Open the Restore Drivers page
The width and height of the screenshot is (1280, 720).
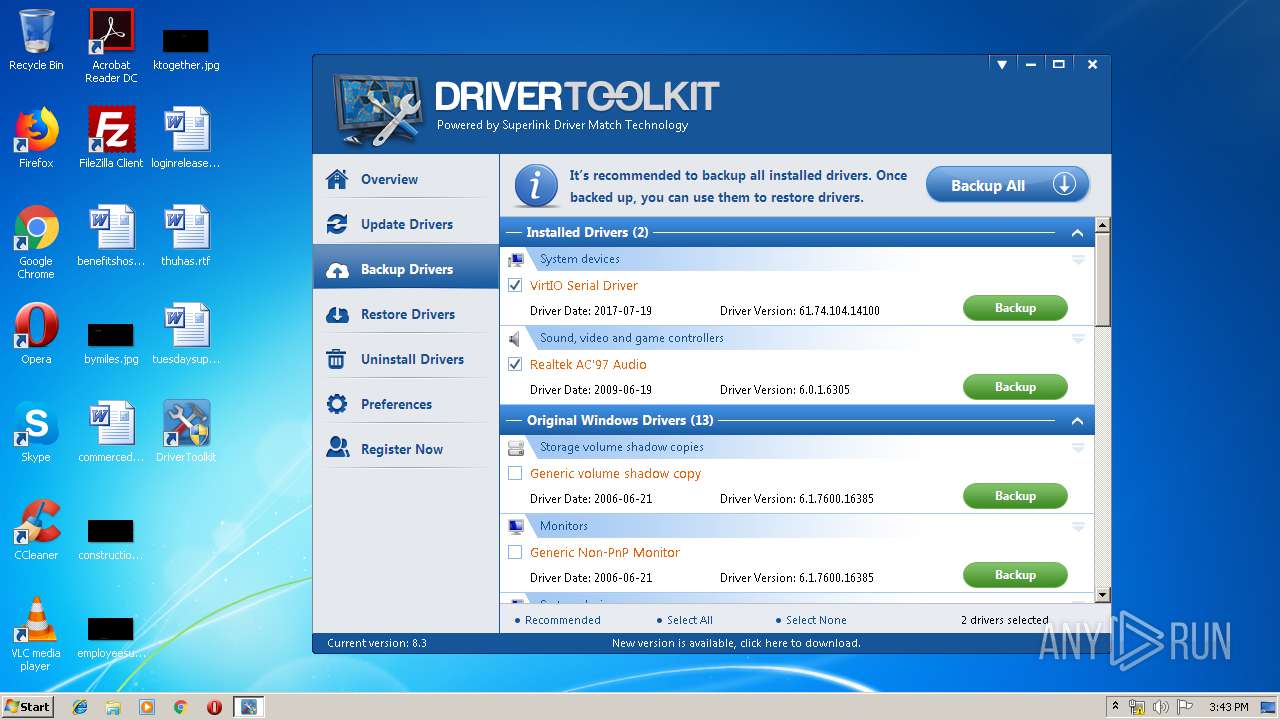click(406, 315)
